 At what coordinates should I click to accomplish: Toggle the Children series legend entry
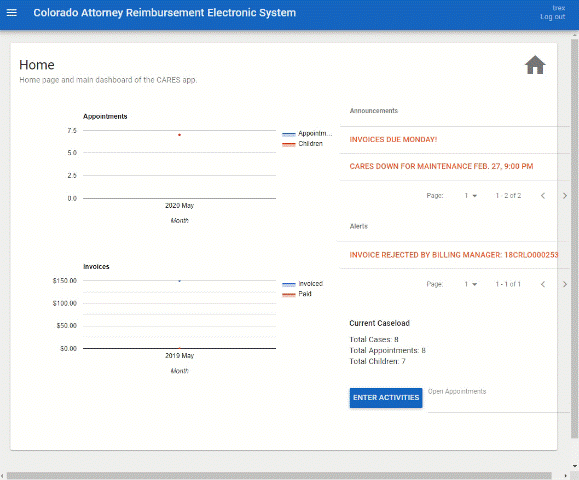point(302,144)
